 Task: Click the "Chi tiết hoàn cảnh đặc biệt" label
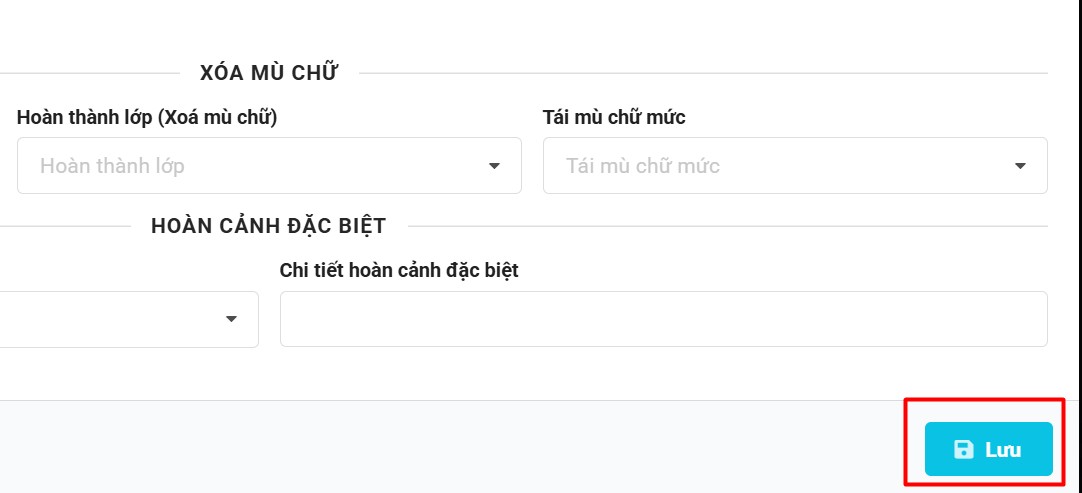[x=399, y=270]
